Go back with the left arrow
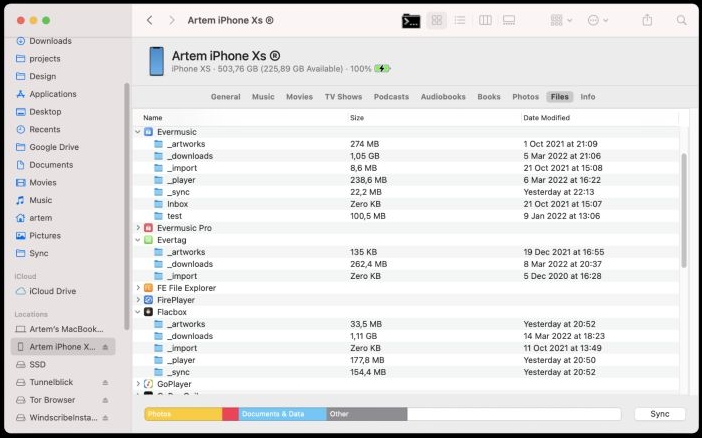Viewport: 702px width, 438px height. pos(149,20)
